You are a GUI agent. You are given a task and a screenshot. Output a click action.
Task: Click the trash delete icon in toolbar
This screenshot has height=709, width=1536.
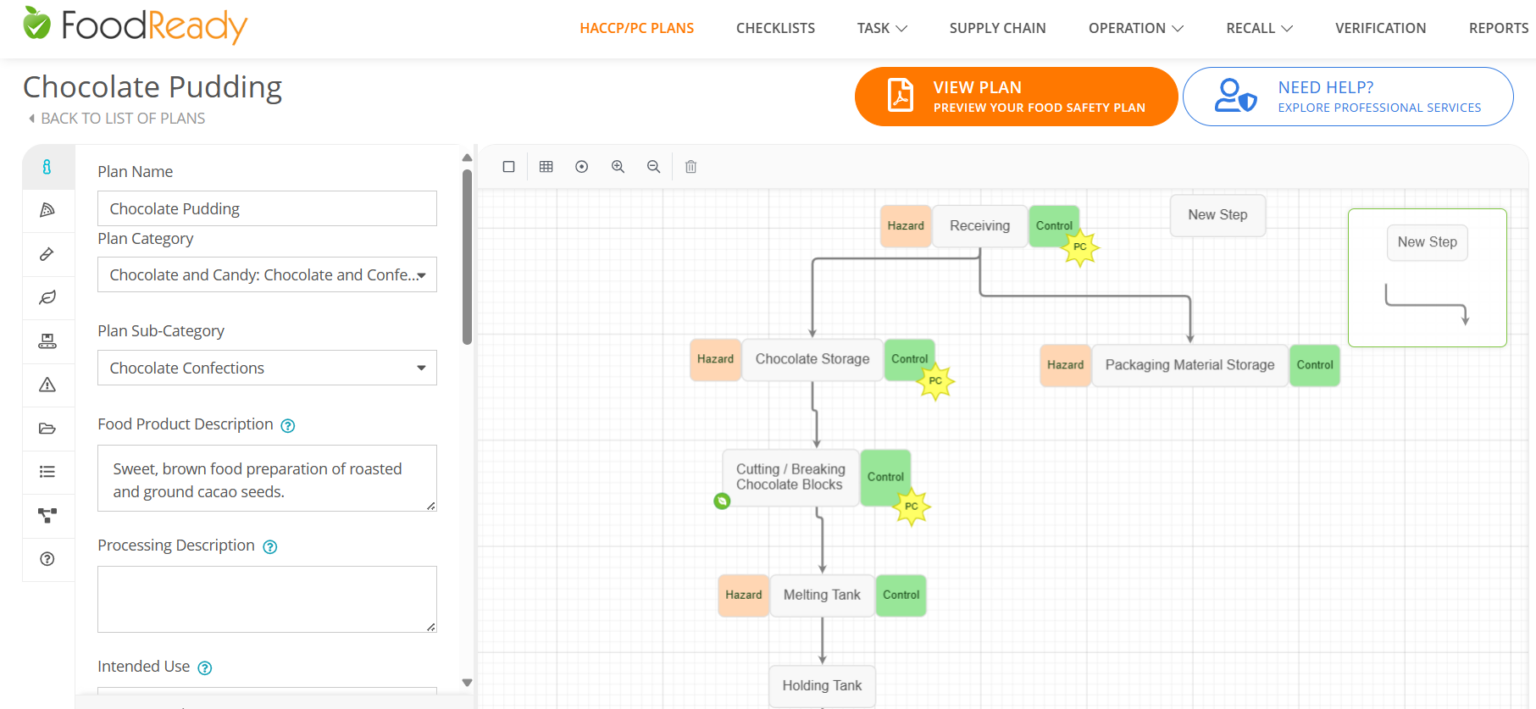[691, 167]
